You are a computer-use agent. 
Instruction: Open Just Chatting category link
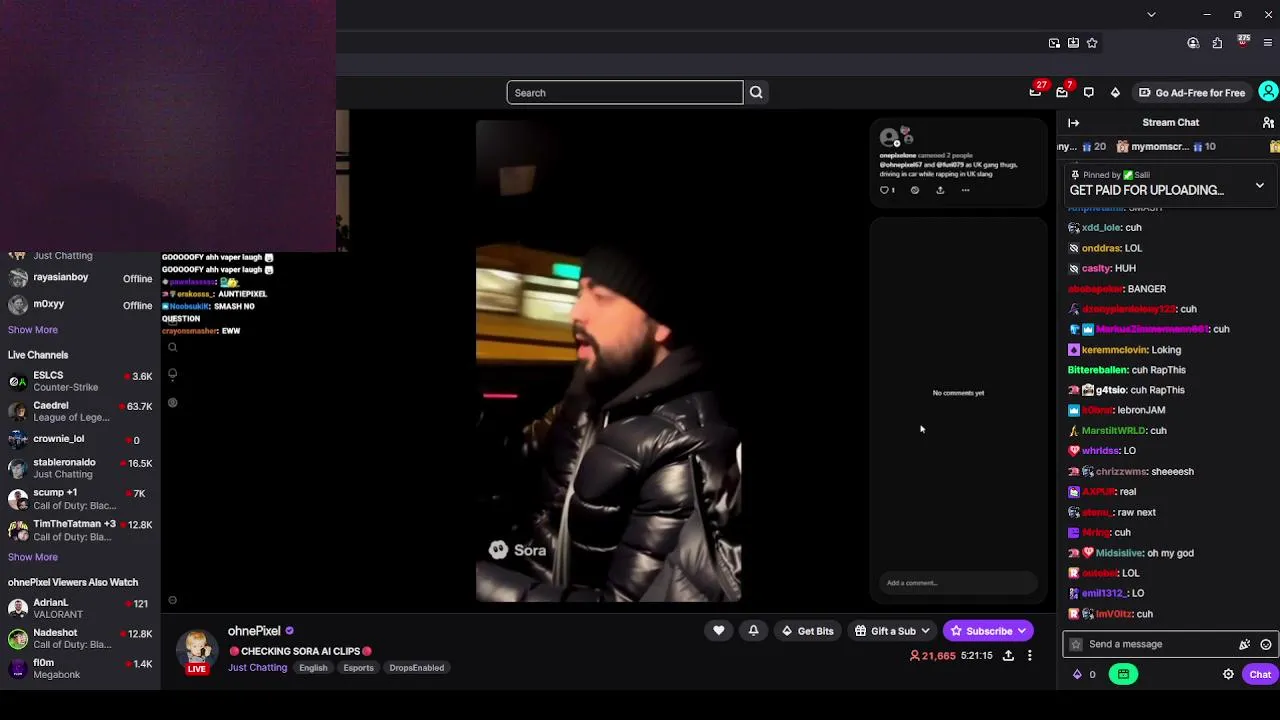pos(257,668)
